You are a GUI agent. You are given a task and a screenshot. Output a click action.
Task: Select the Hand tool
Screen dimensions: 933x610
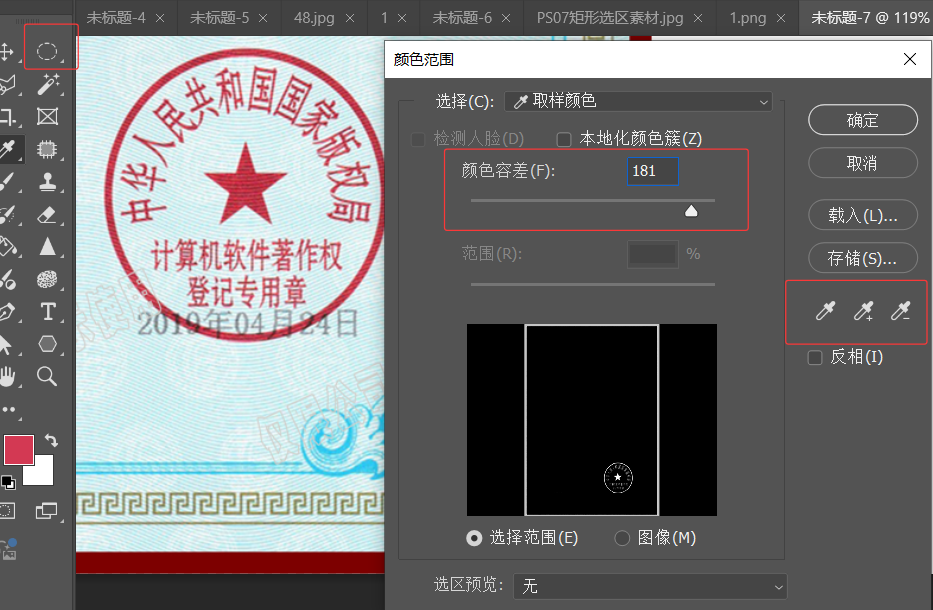[7, 376]
